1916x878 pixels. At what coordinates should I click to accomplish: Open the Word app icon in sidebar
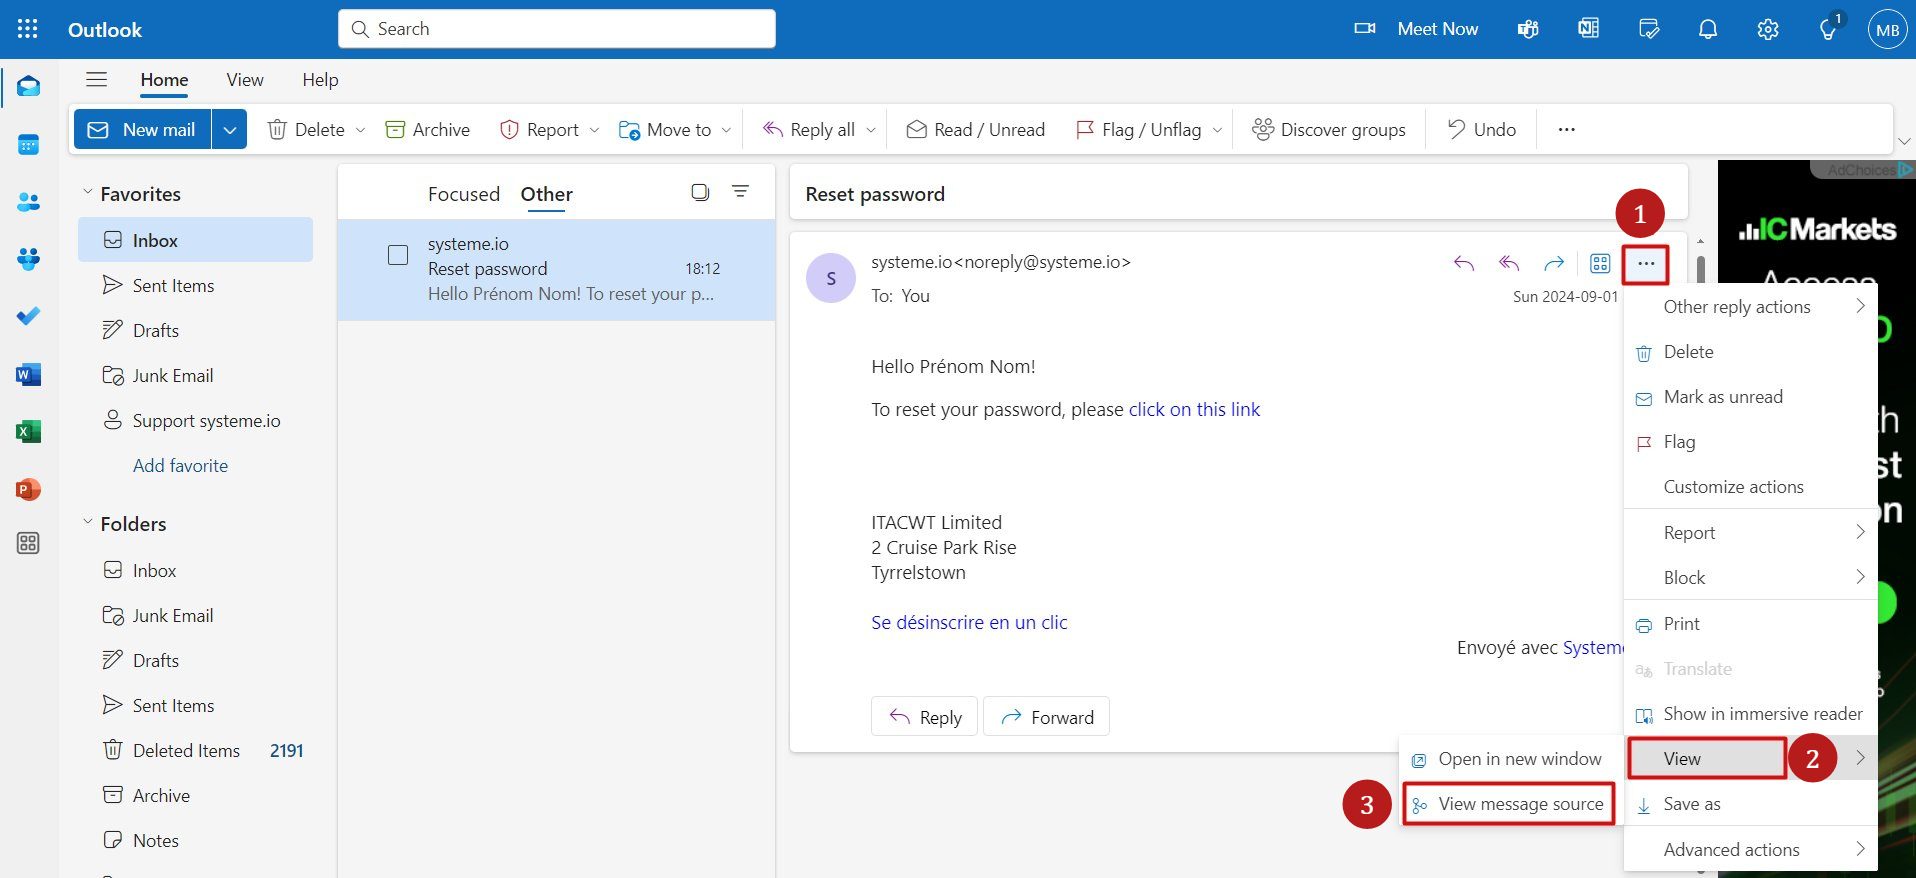tap(28, 375)
